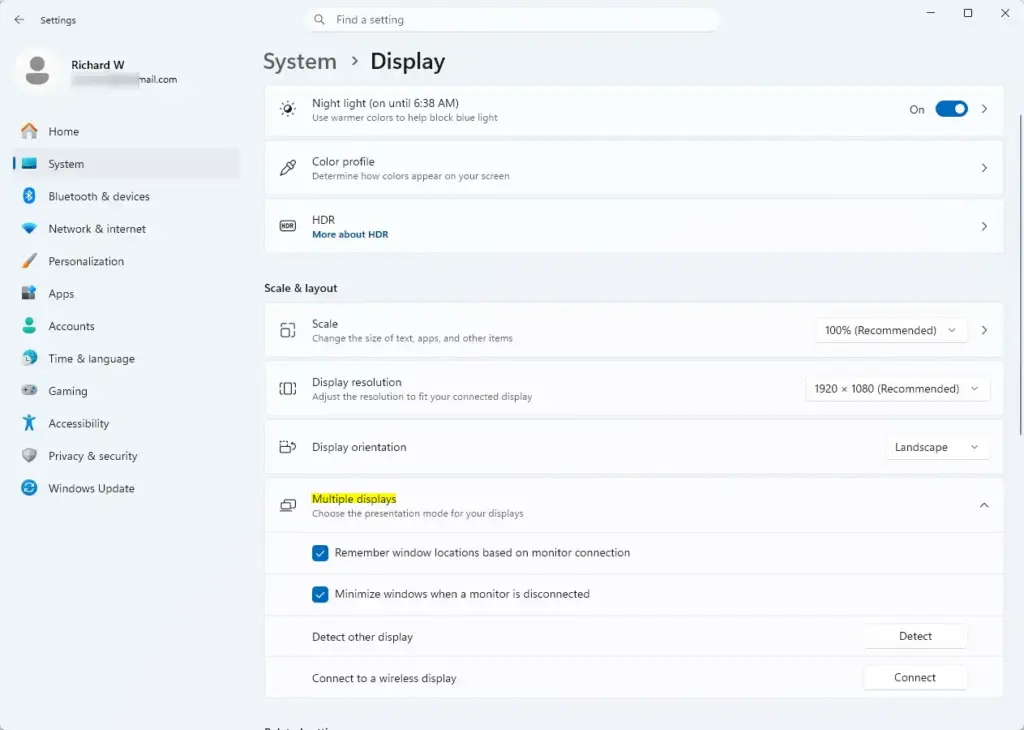This screenshot has height=730, width=1024.
Task: Click the Personalization brush icon
Action: tap(29, 261)
